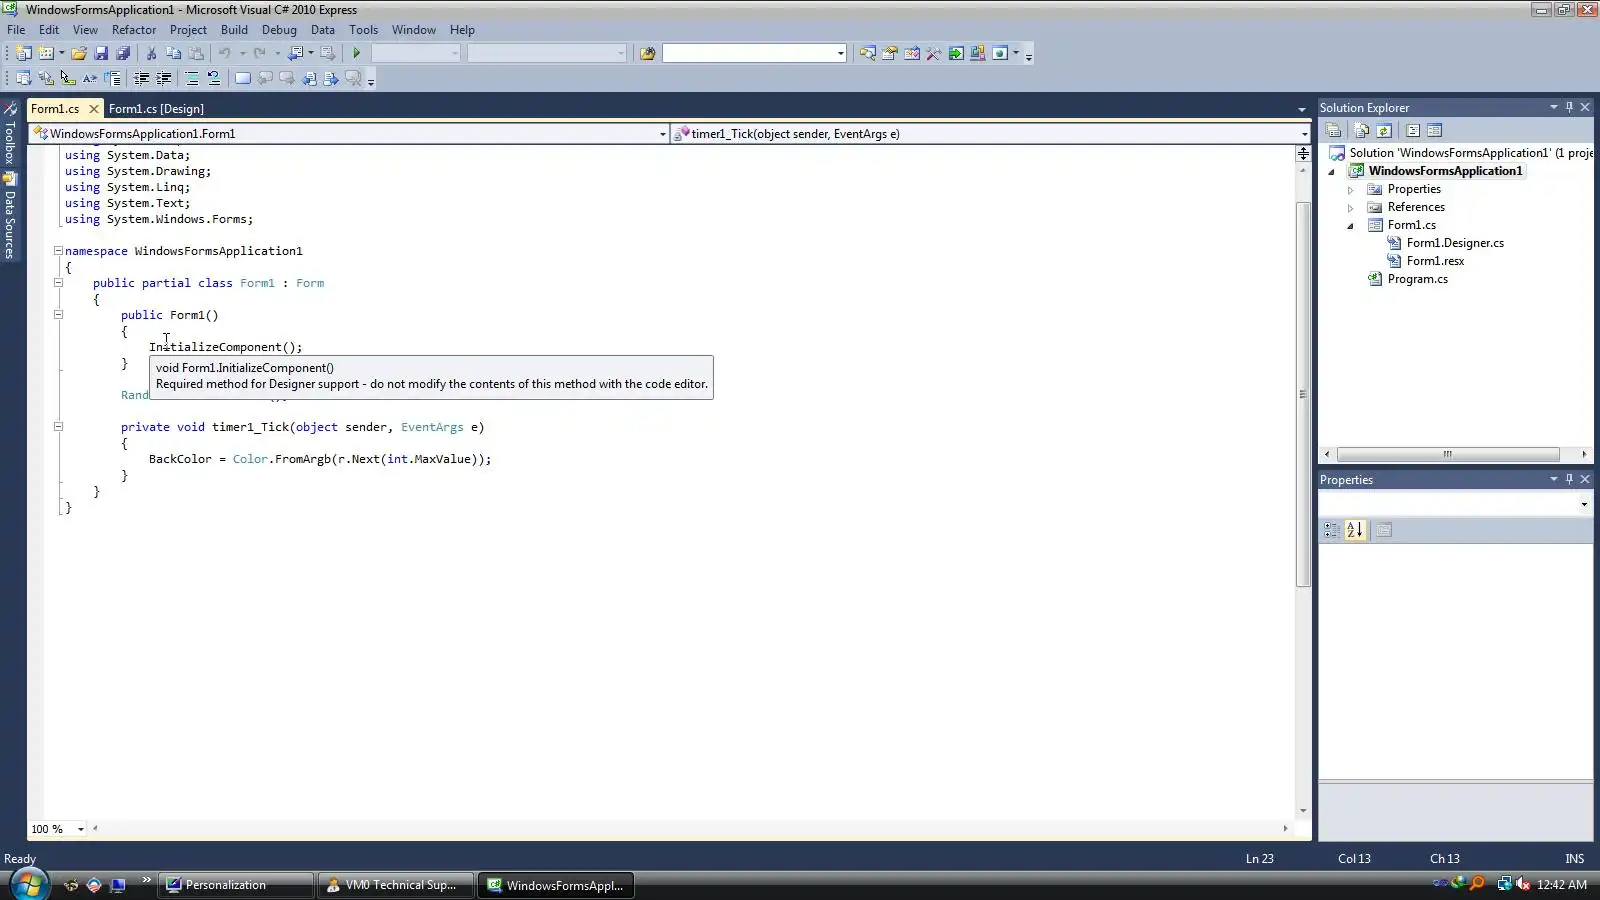Screen dimensions: 1600x900
Task: Comment out the selected lines icon
Action: pyautogui.click(x=192, y=78)
